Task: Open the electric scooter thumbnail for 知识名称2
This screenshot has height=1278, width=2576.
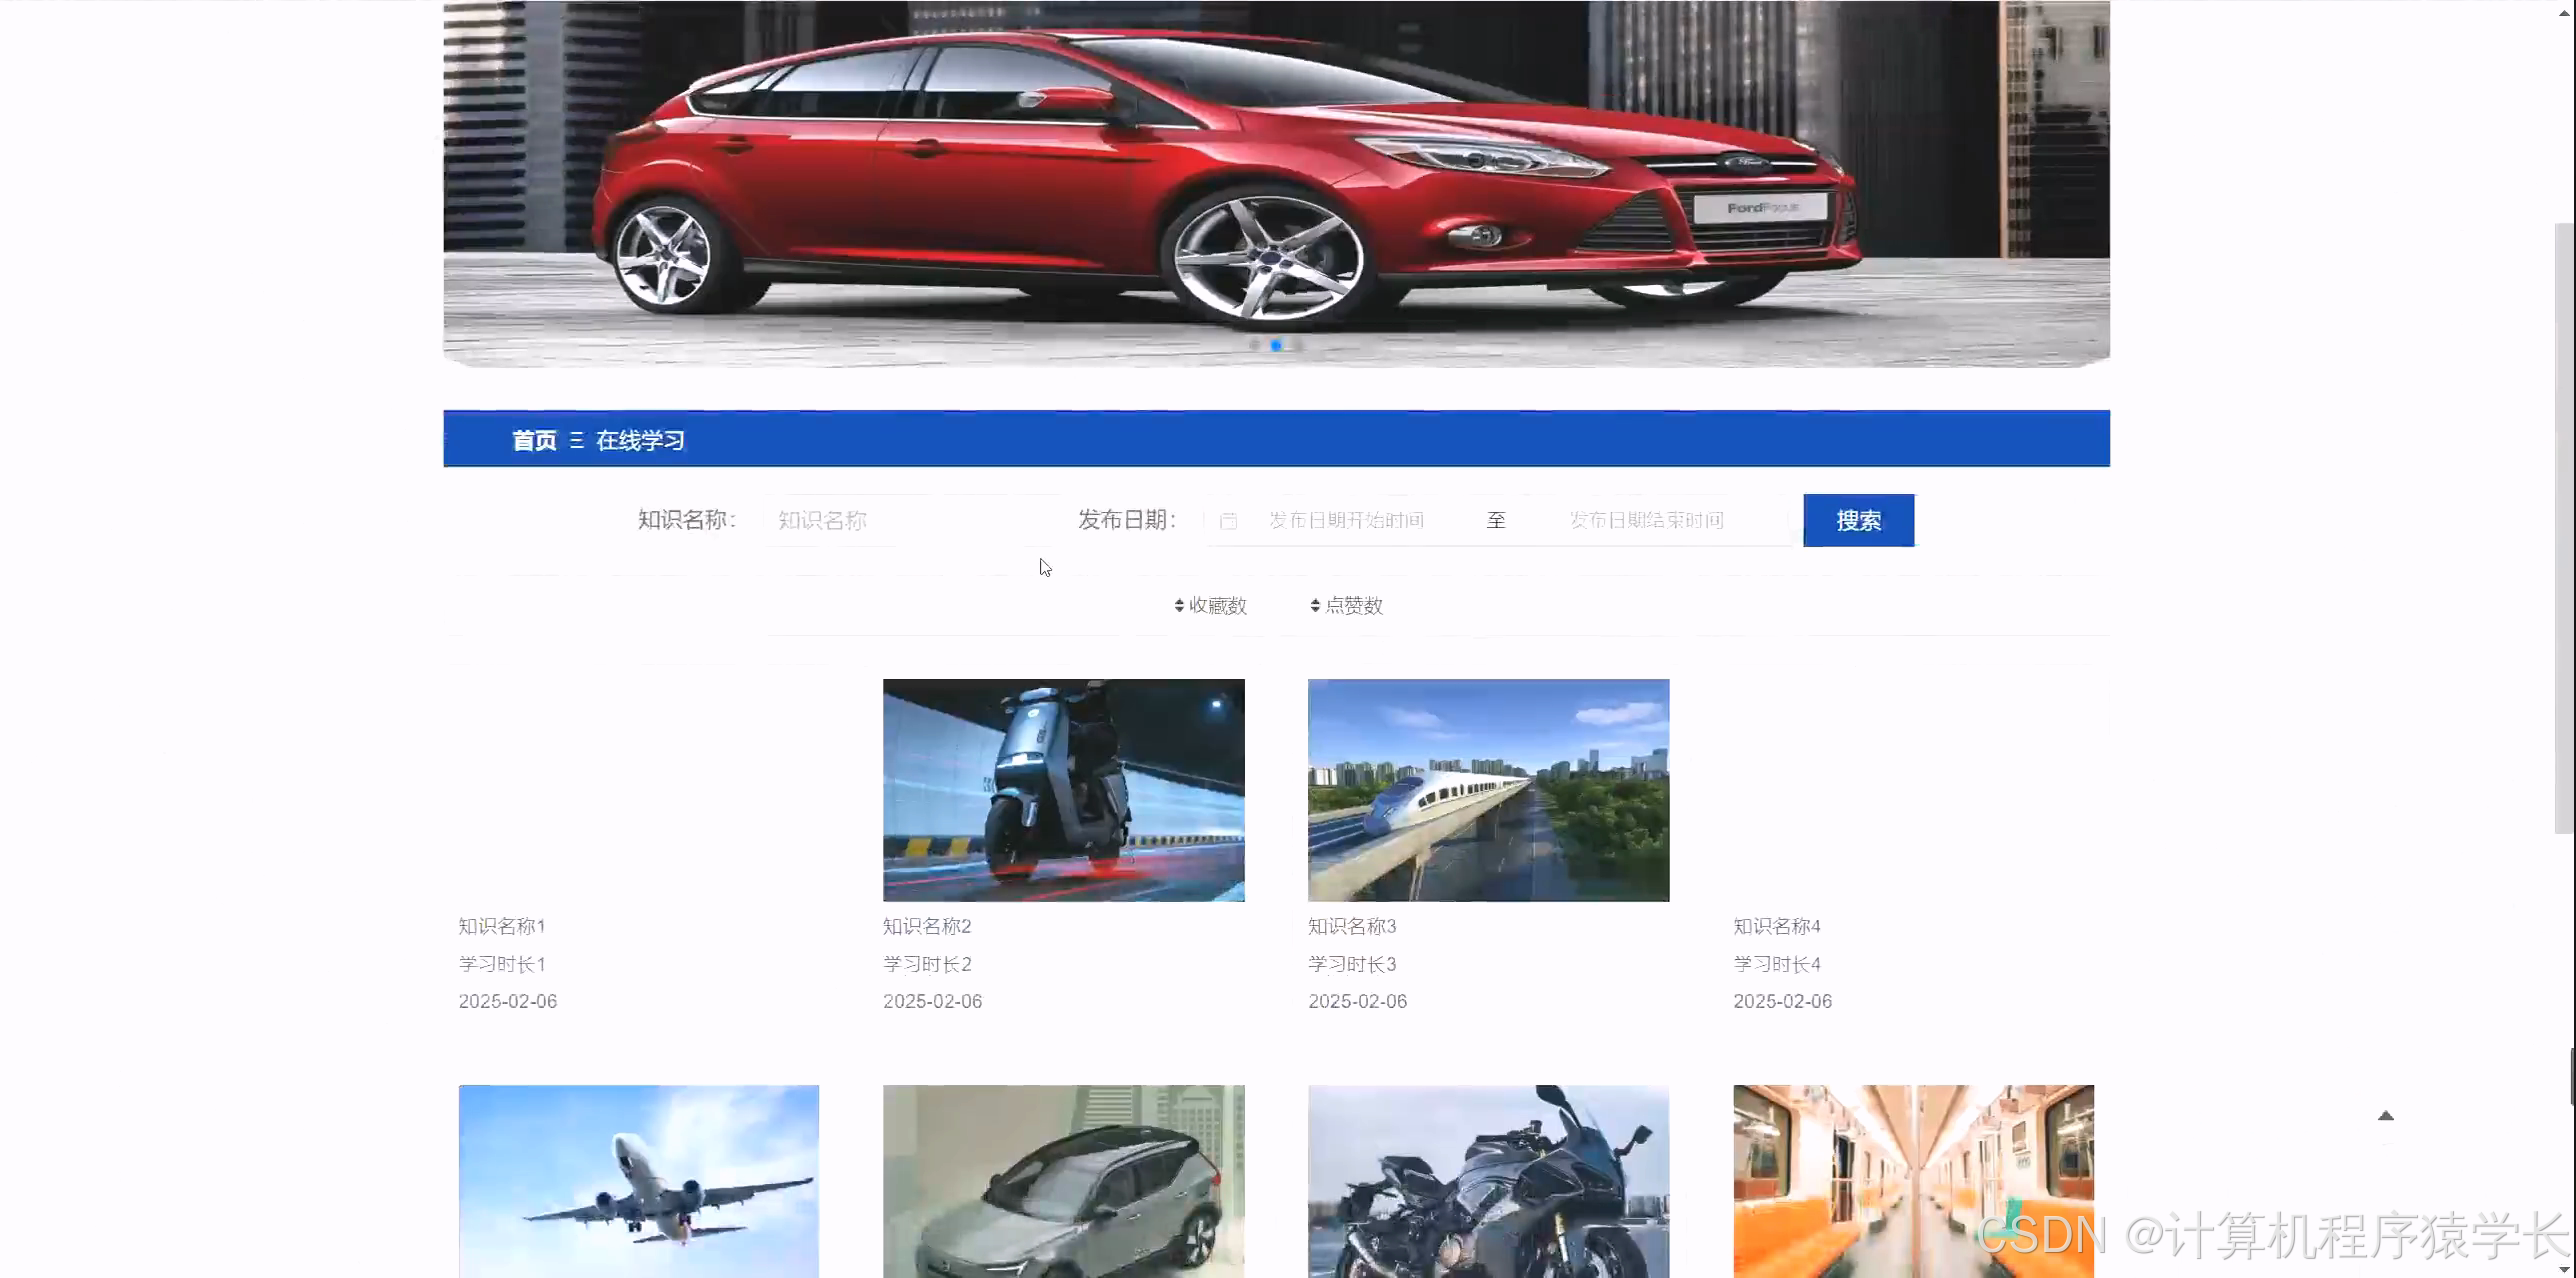Action: pyautogui.click(x=1063, y=790)
